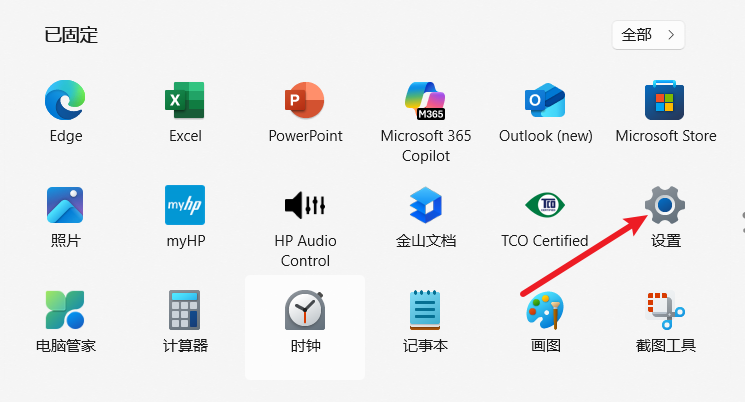Screen dimensions: 745x402
Task: Open the 时钟 clock app icon
Action: pos(305,310)
